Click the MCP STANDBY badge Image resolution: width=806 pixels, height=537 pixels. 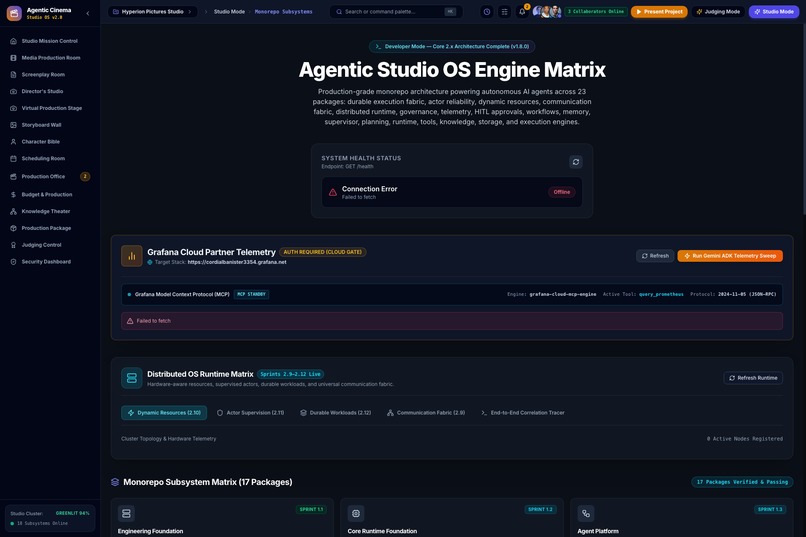coord(251,294)
